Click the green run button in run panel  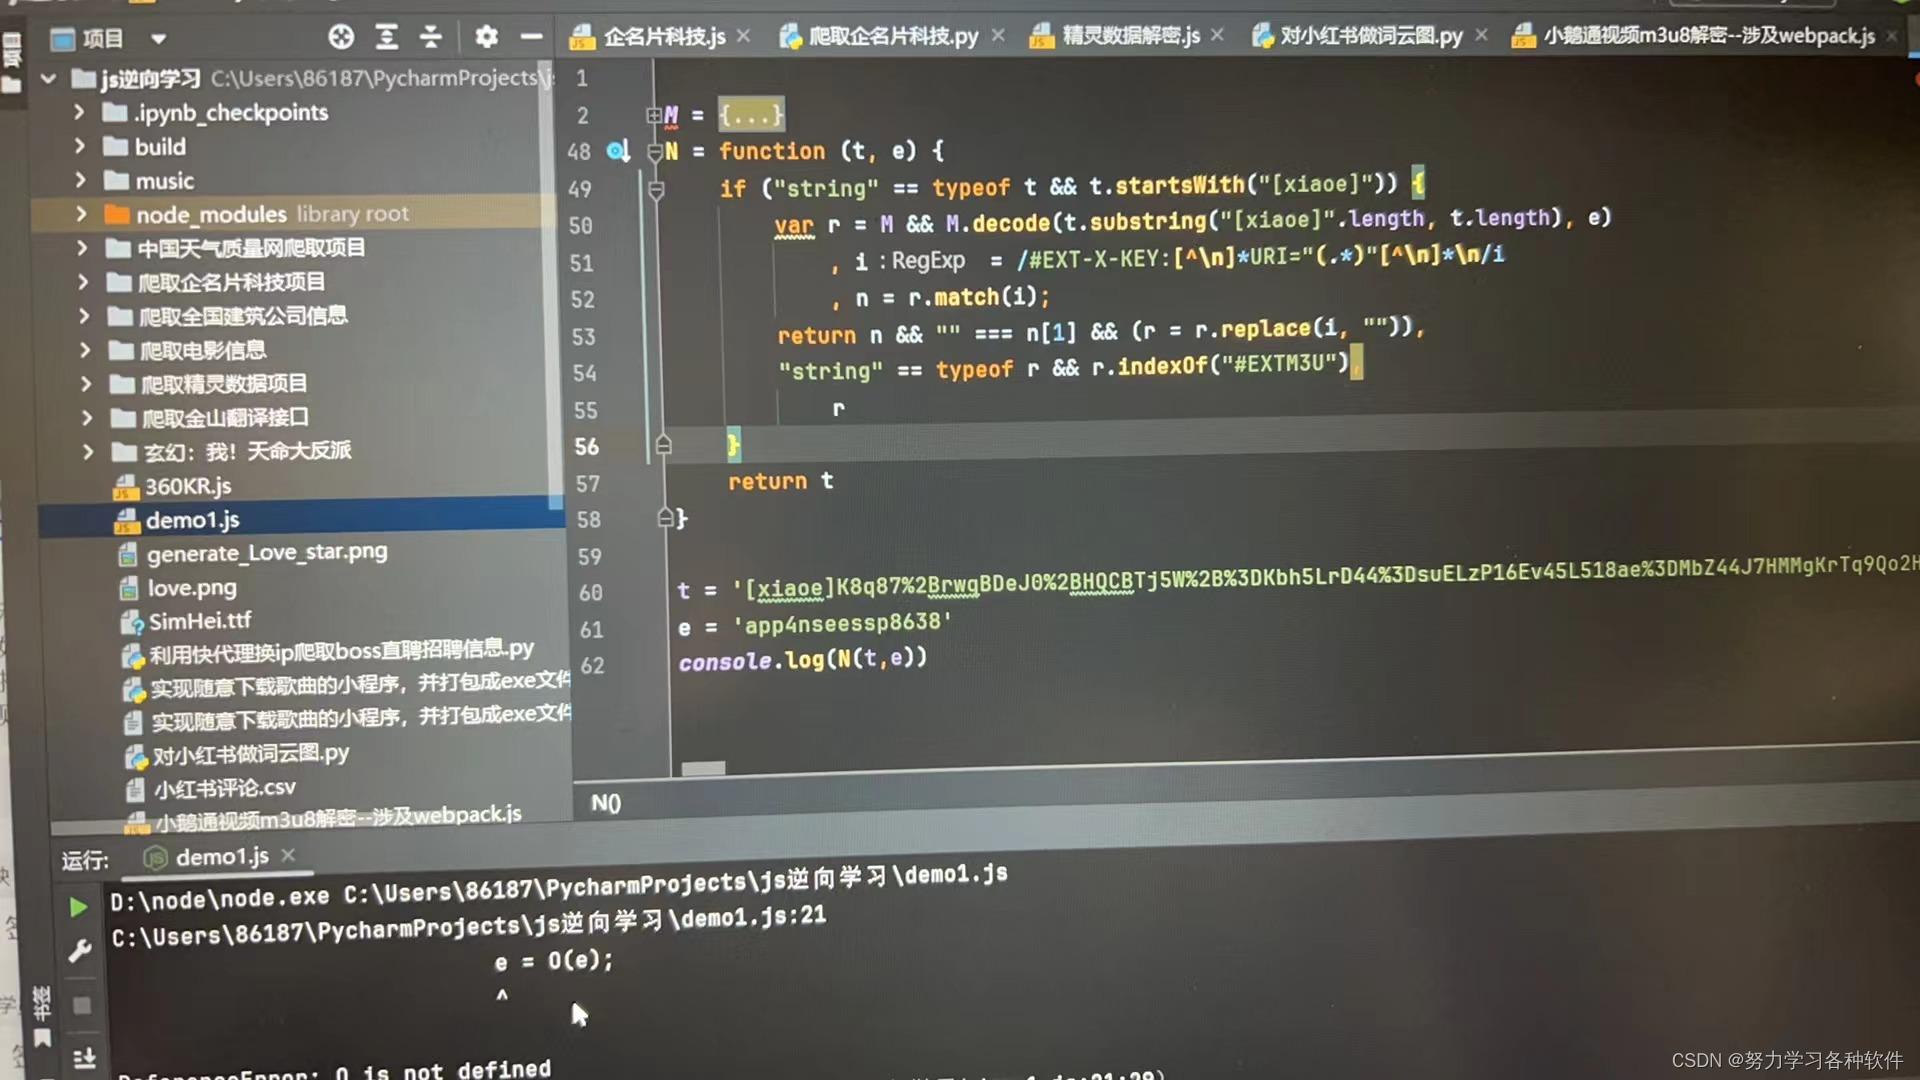click(x=78, y=907)
